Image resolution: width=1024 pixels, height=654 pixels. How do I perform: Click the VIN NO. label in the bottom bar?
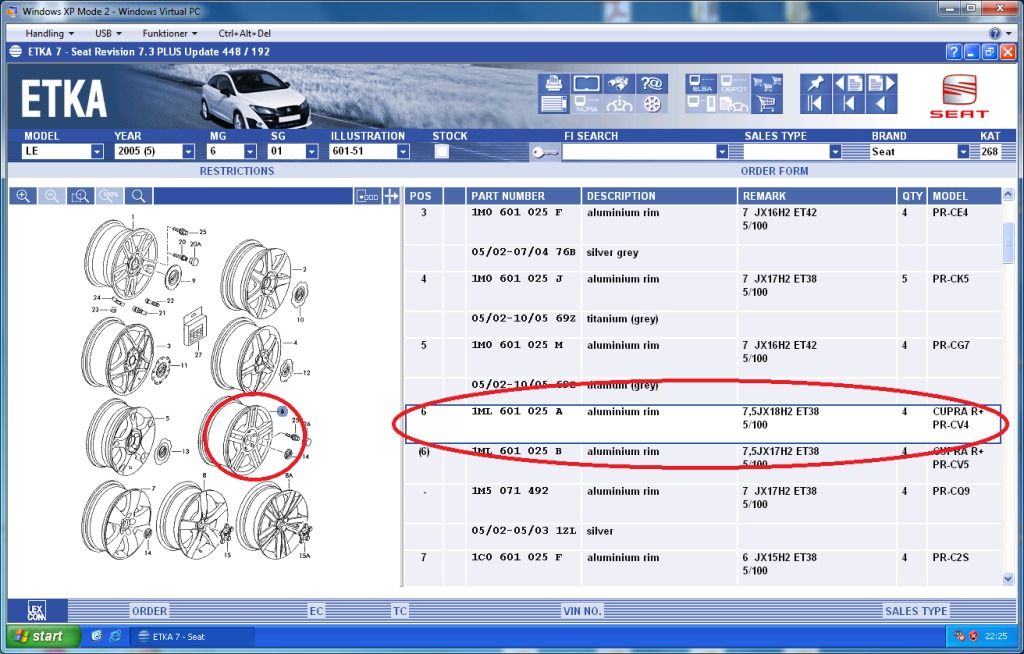click(582, 611)
